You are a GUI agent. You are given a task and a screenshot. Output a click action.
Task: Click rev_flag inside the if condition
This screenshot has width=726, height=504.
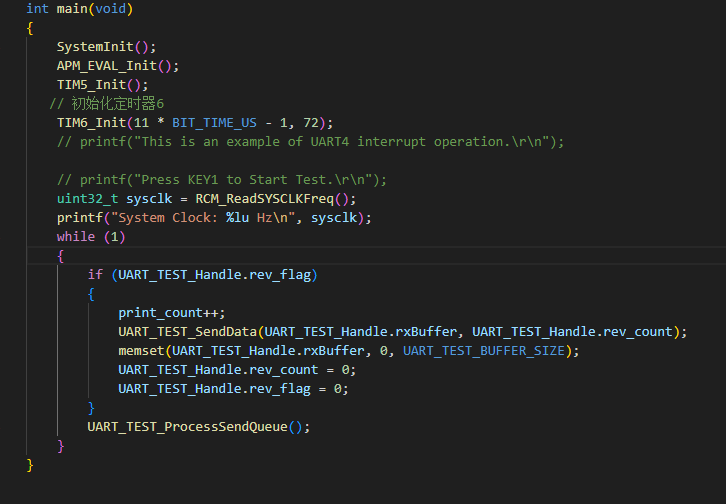point(280,275)
